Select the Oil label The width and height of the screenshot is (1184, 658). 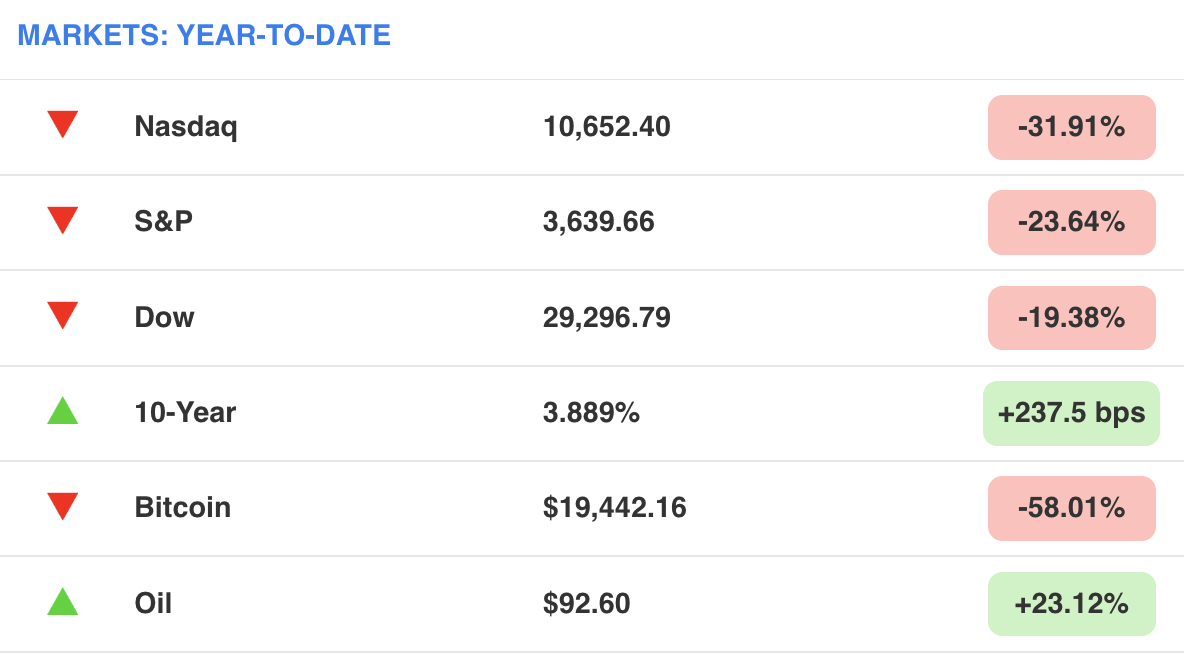[x=153, y=603]
